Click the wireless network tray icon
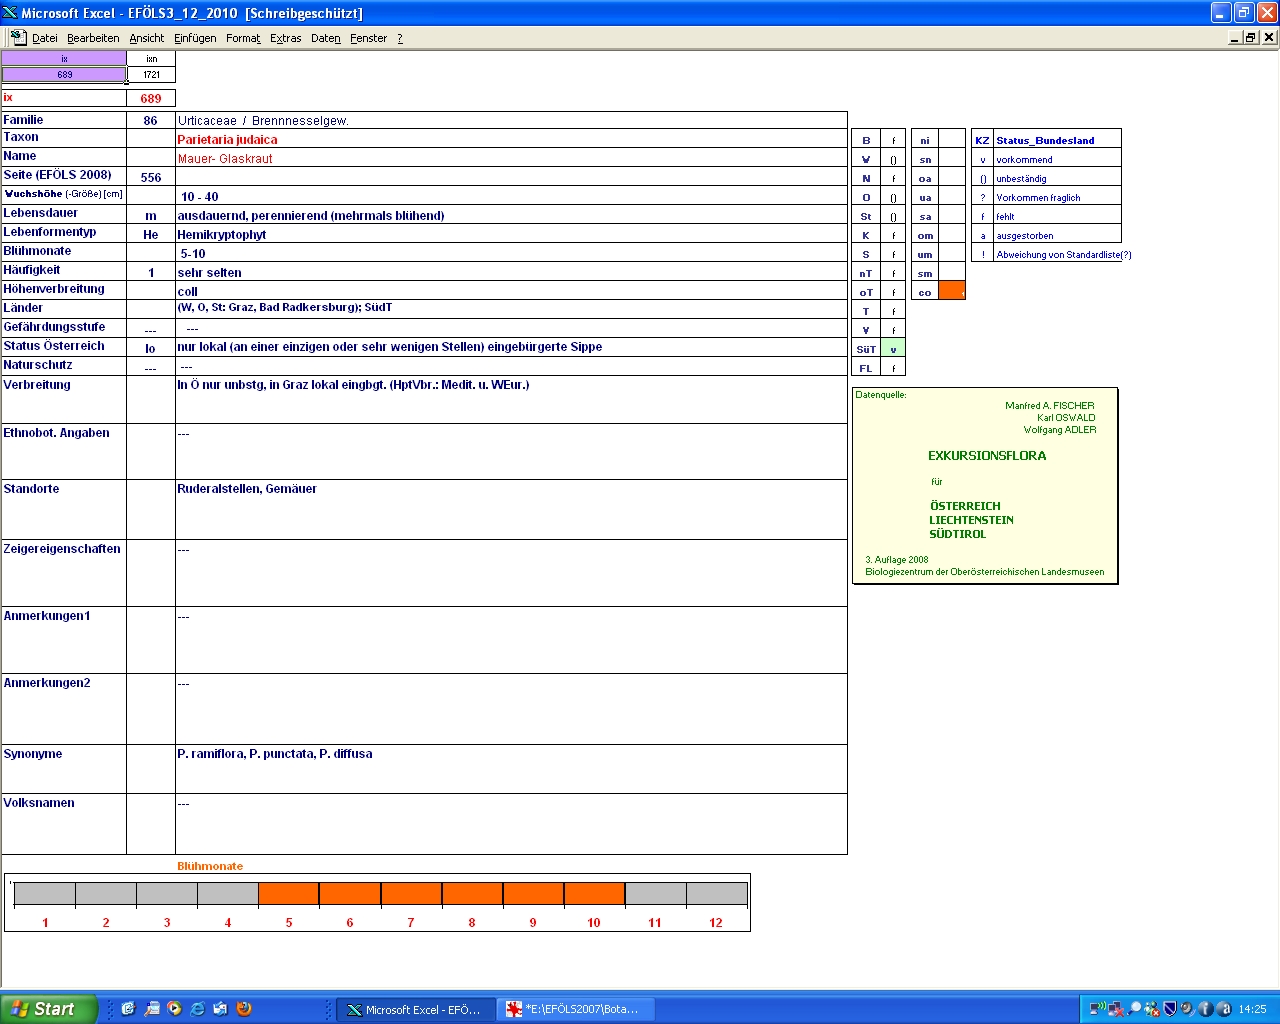 pyautogui.click(x=1097, y=1009)
